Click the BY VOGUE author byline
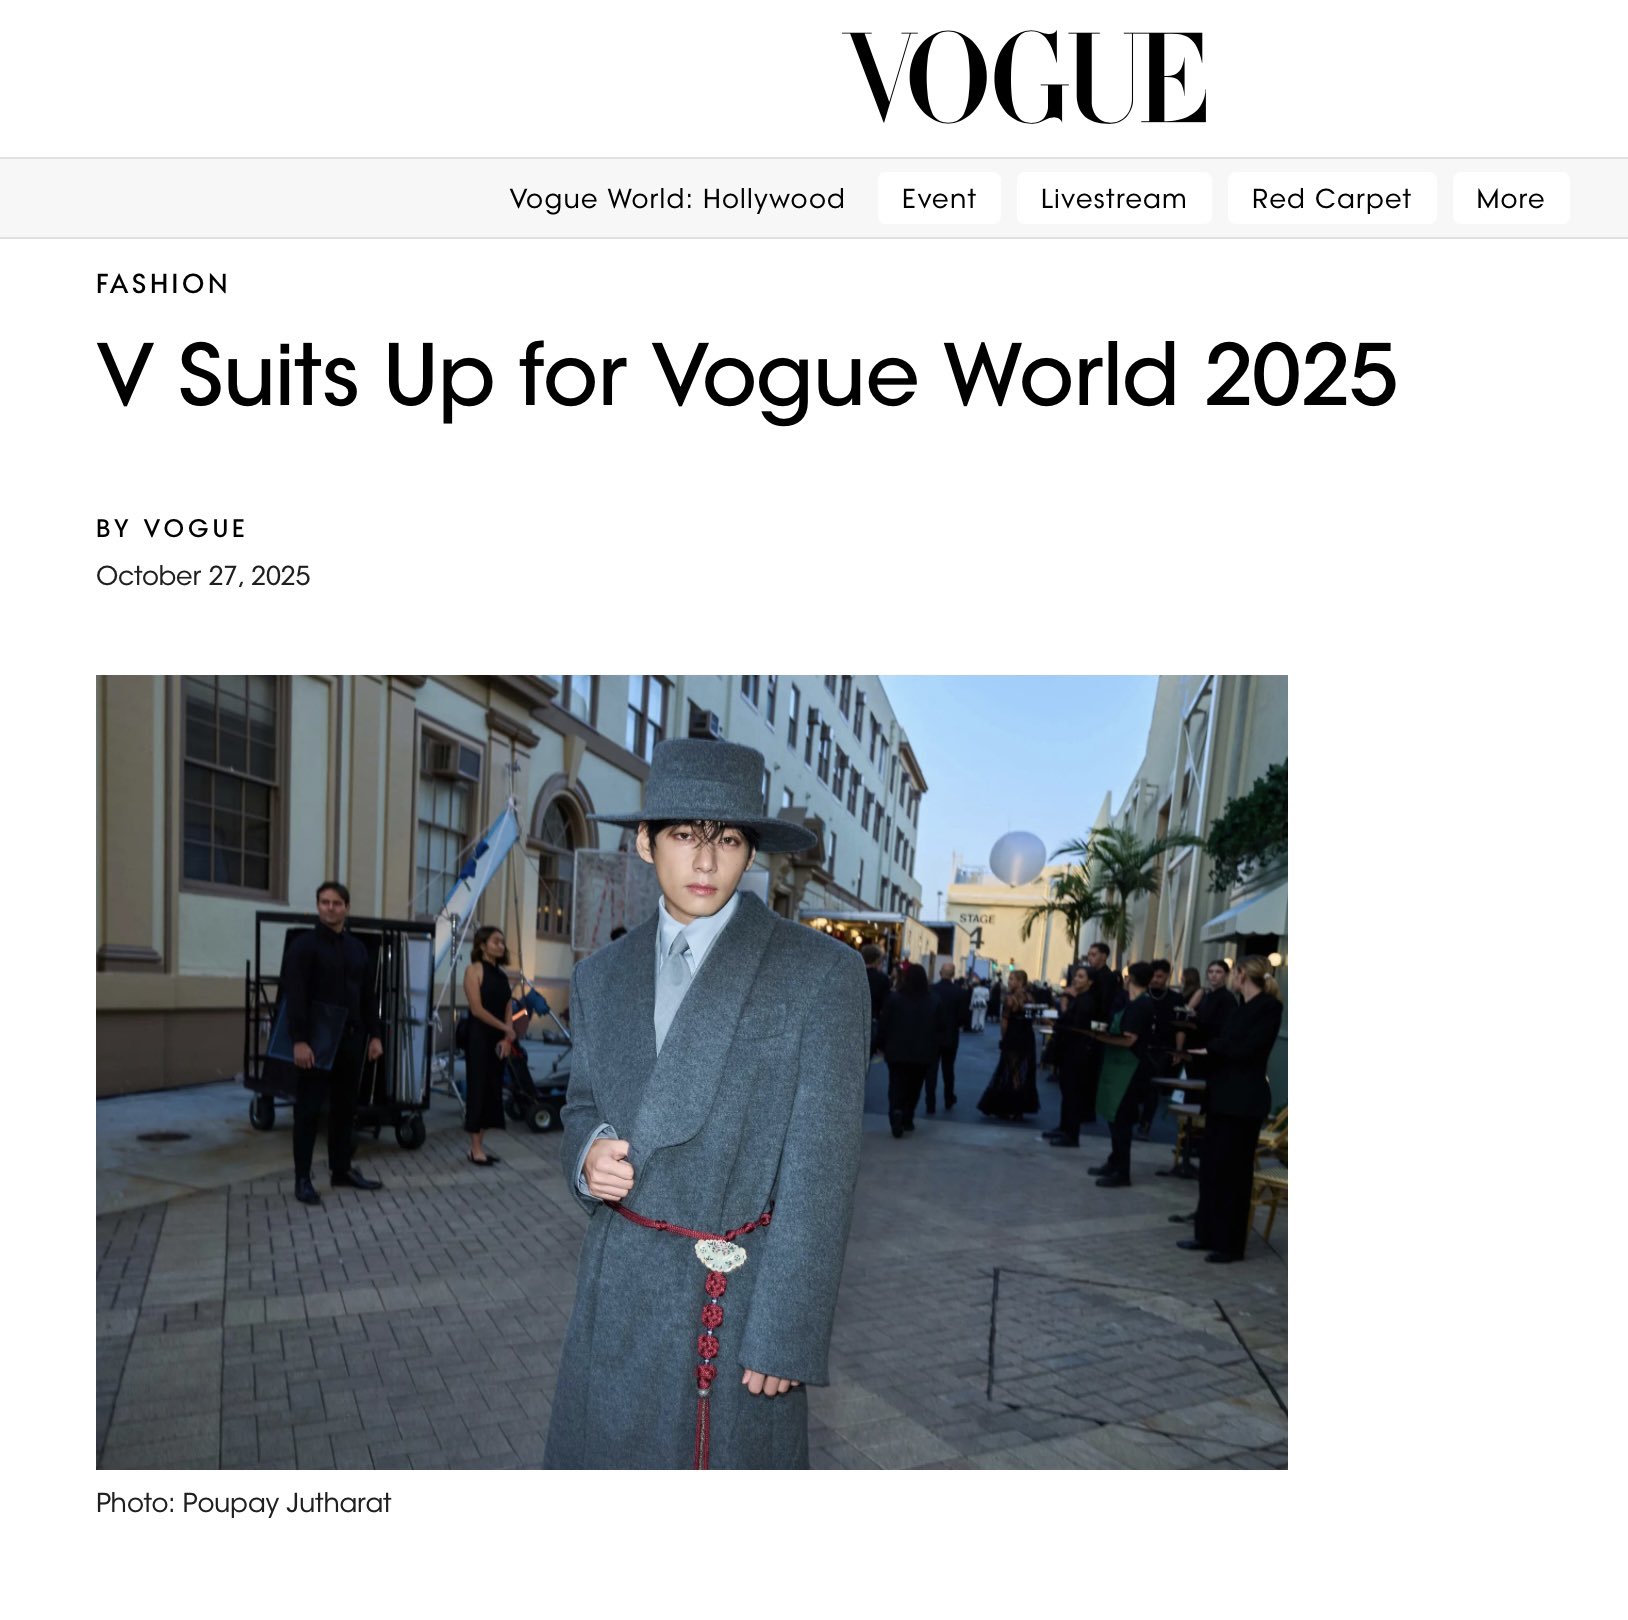The height and width of the screenshot is (1620, 1628). click(x=171, y=528)
